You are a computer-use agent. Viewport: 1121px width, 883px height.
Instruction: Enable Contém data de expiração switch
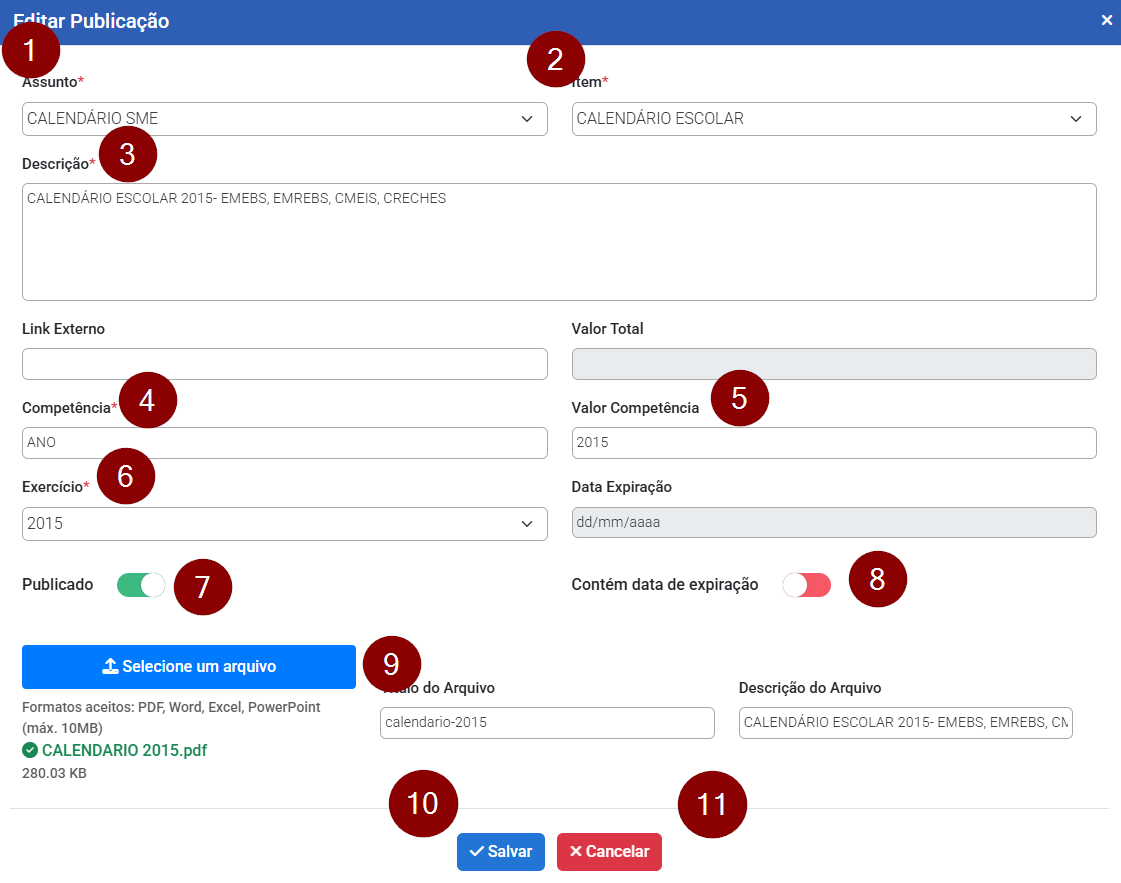coord(806,585)
